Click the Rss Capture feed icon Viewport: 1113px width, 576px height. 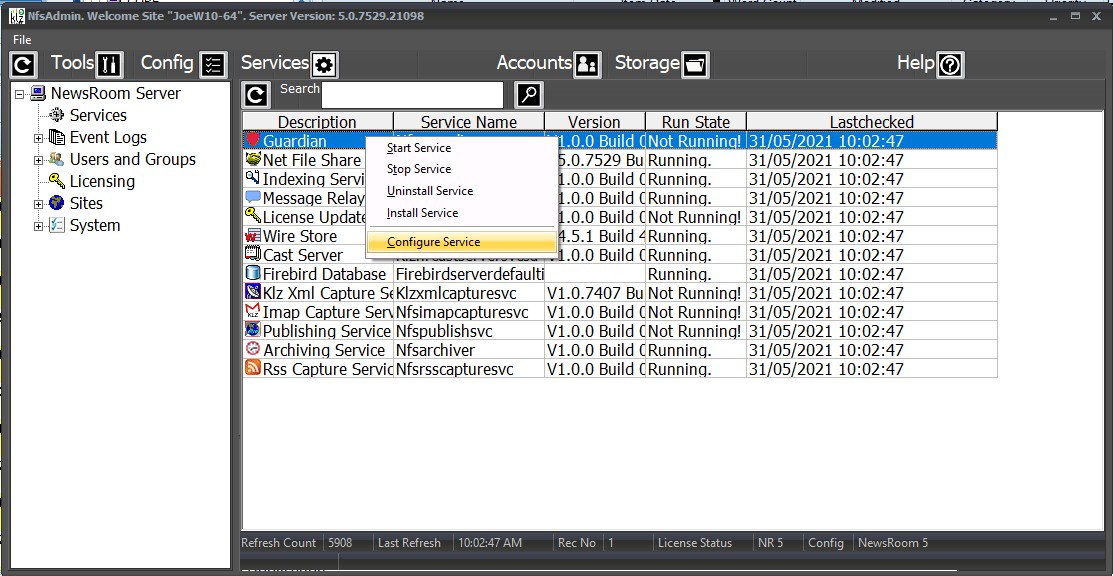(253, 368)
